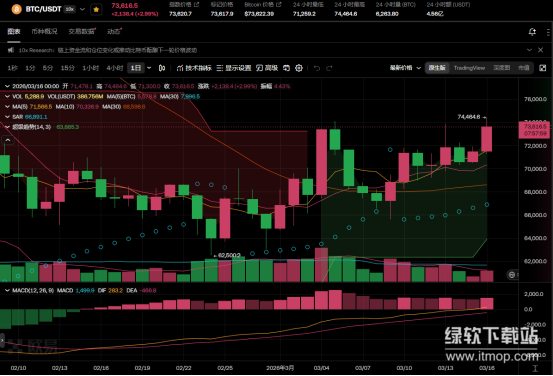Open the 交易数据 tab
Screen dimensions: 553x376
pyautogui.click(x=81, y=31)
